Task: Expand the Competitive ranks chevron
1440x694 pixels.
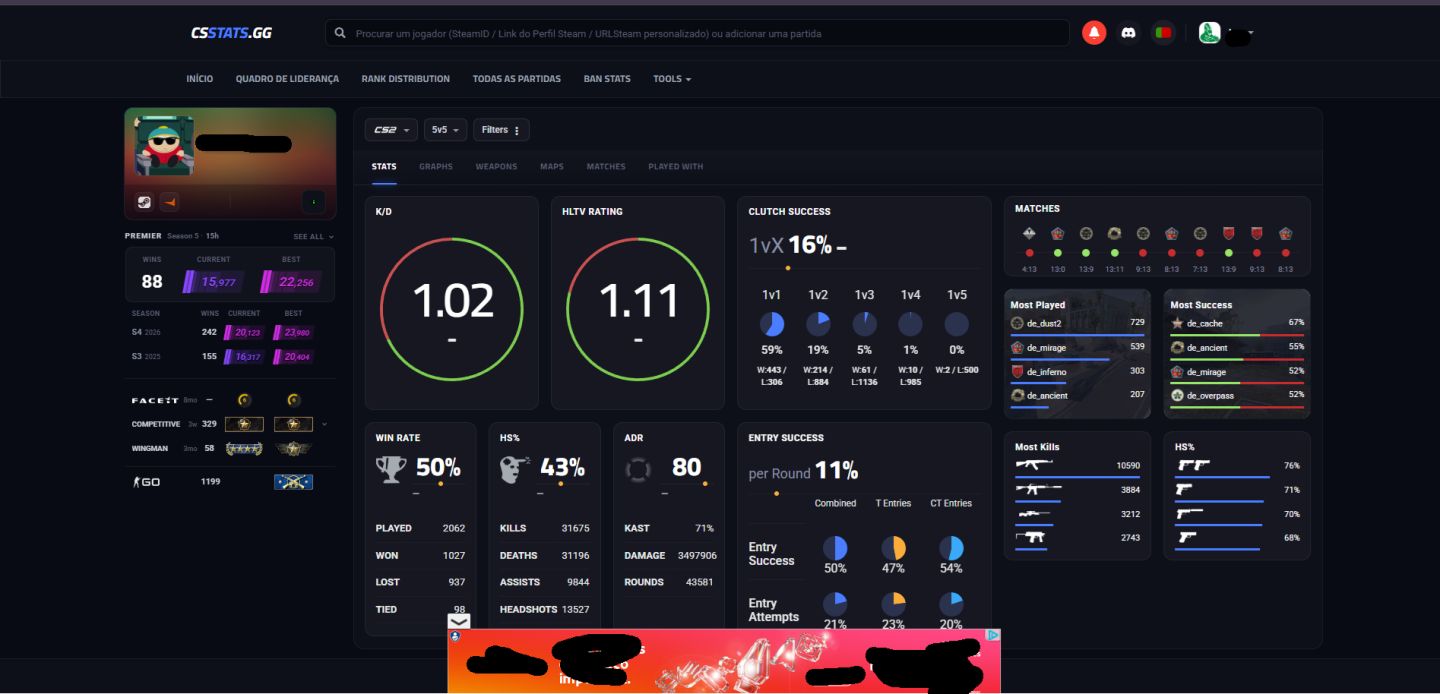Action: (x=324, y=424)
